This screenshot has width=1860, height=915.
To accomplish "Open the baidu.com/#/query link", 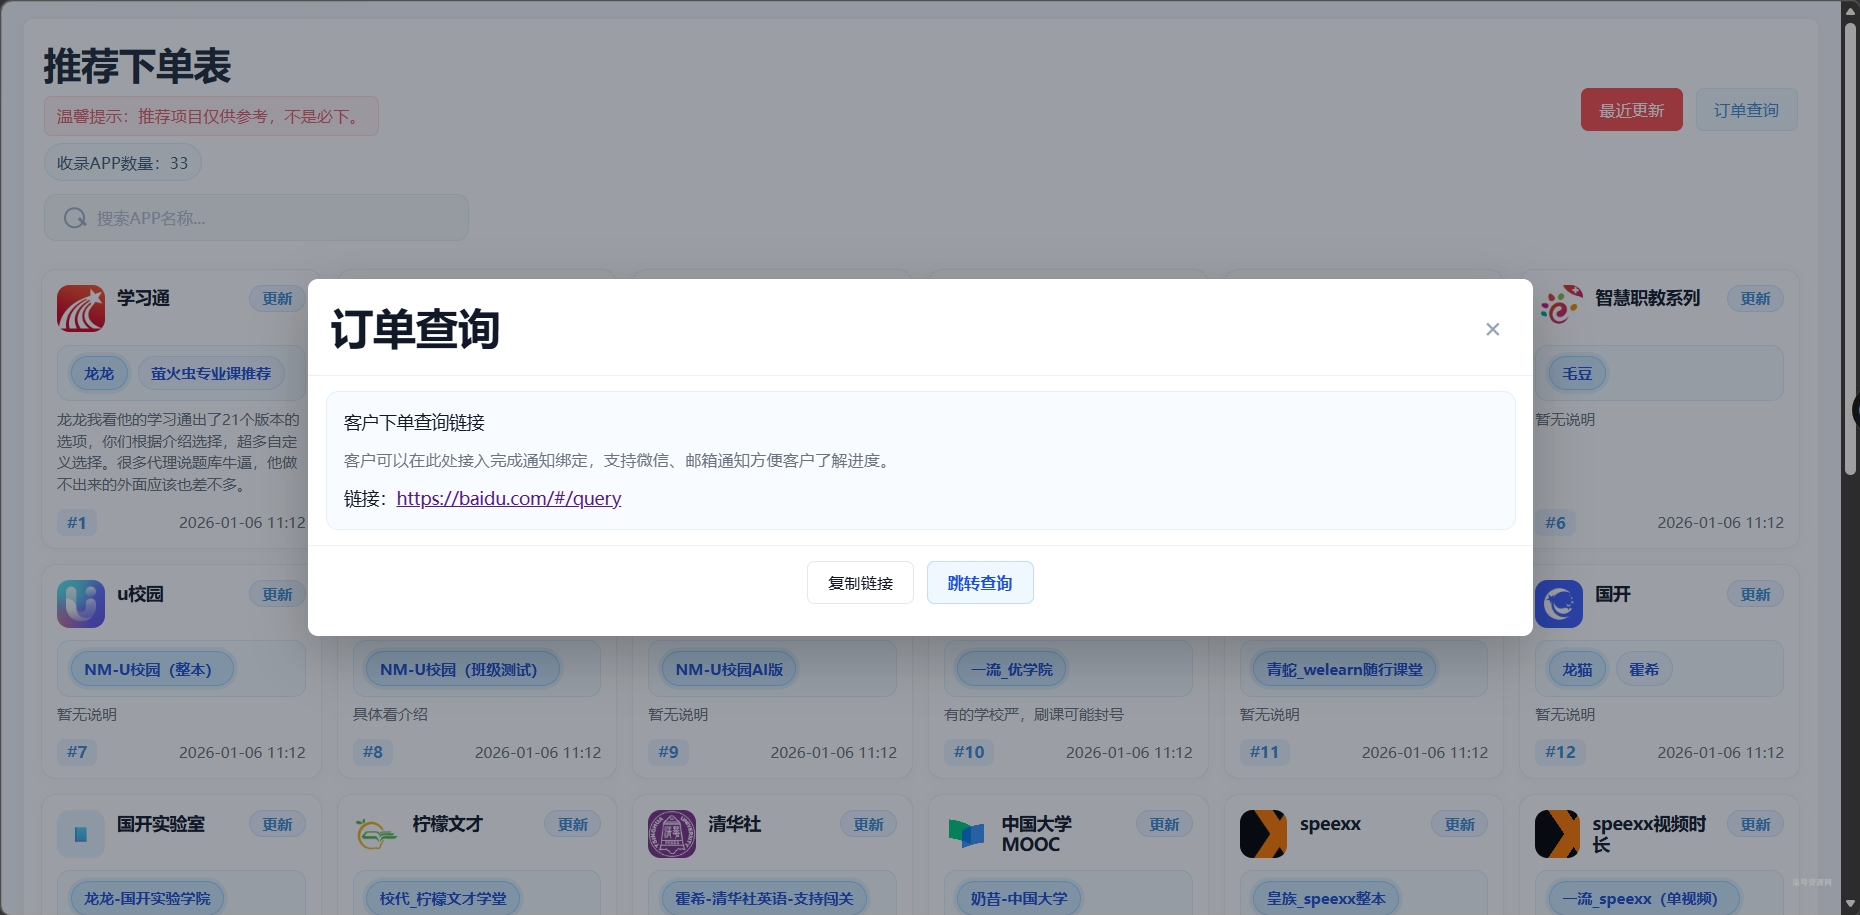I will [x=508, y=498].
